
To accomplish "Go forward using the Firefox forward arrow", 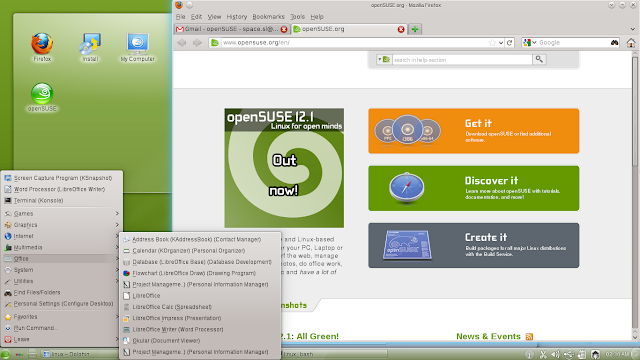I will (x=197, y=42).
